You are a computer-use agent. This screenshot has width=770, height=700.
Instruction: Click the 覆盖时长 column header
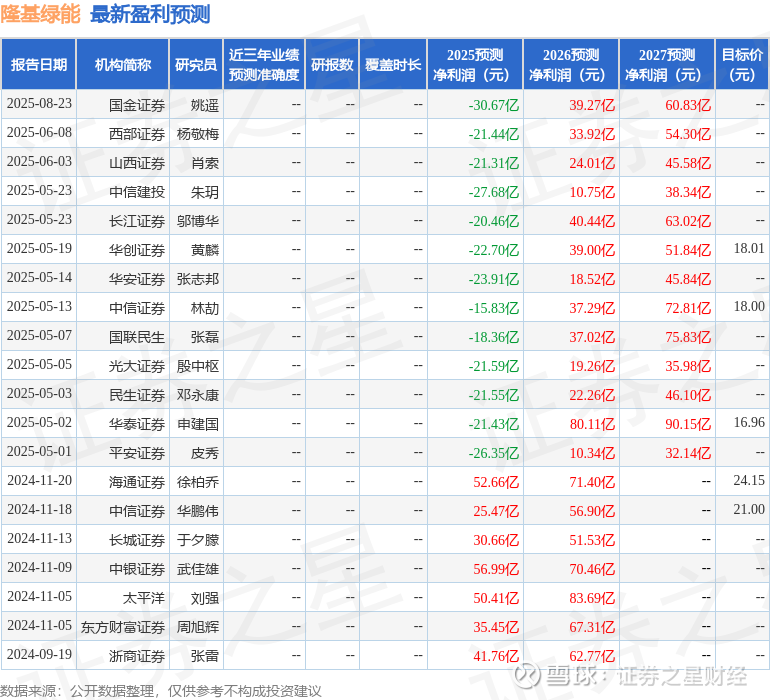click(393, 64)
